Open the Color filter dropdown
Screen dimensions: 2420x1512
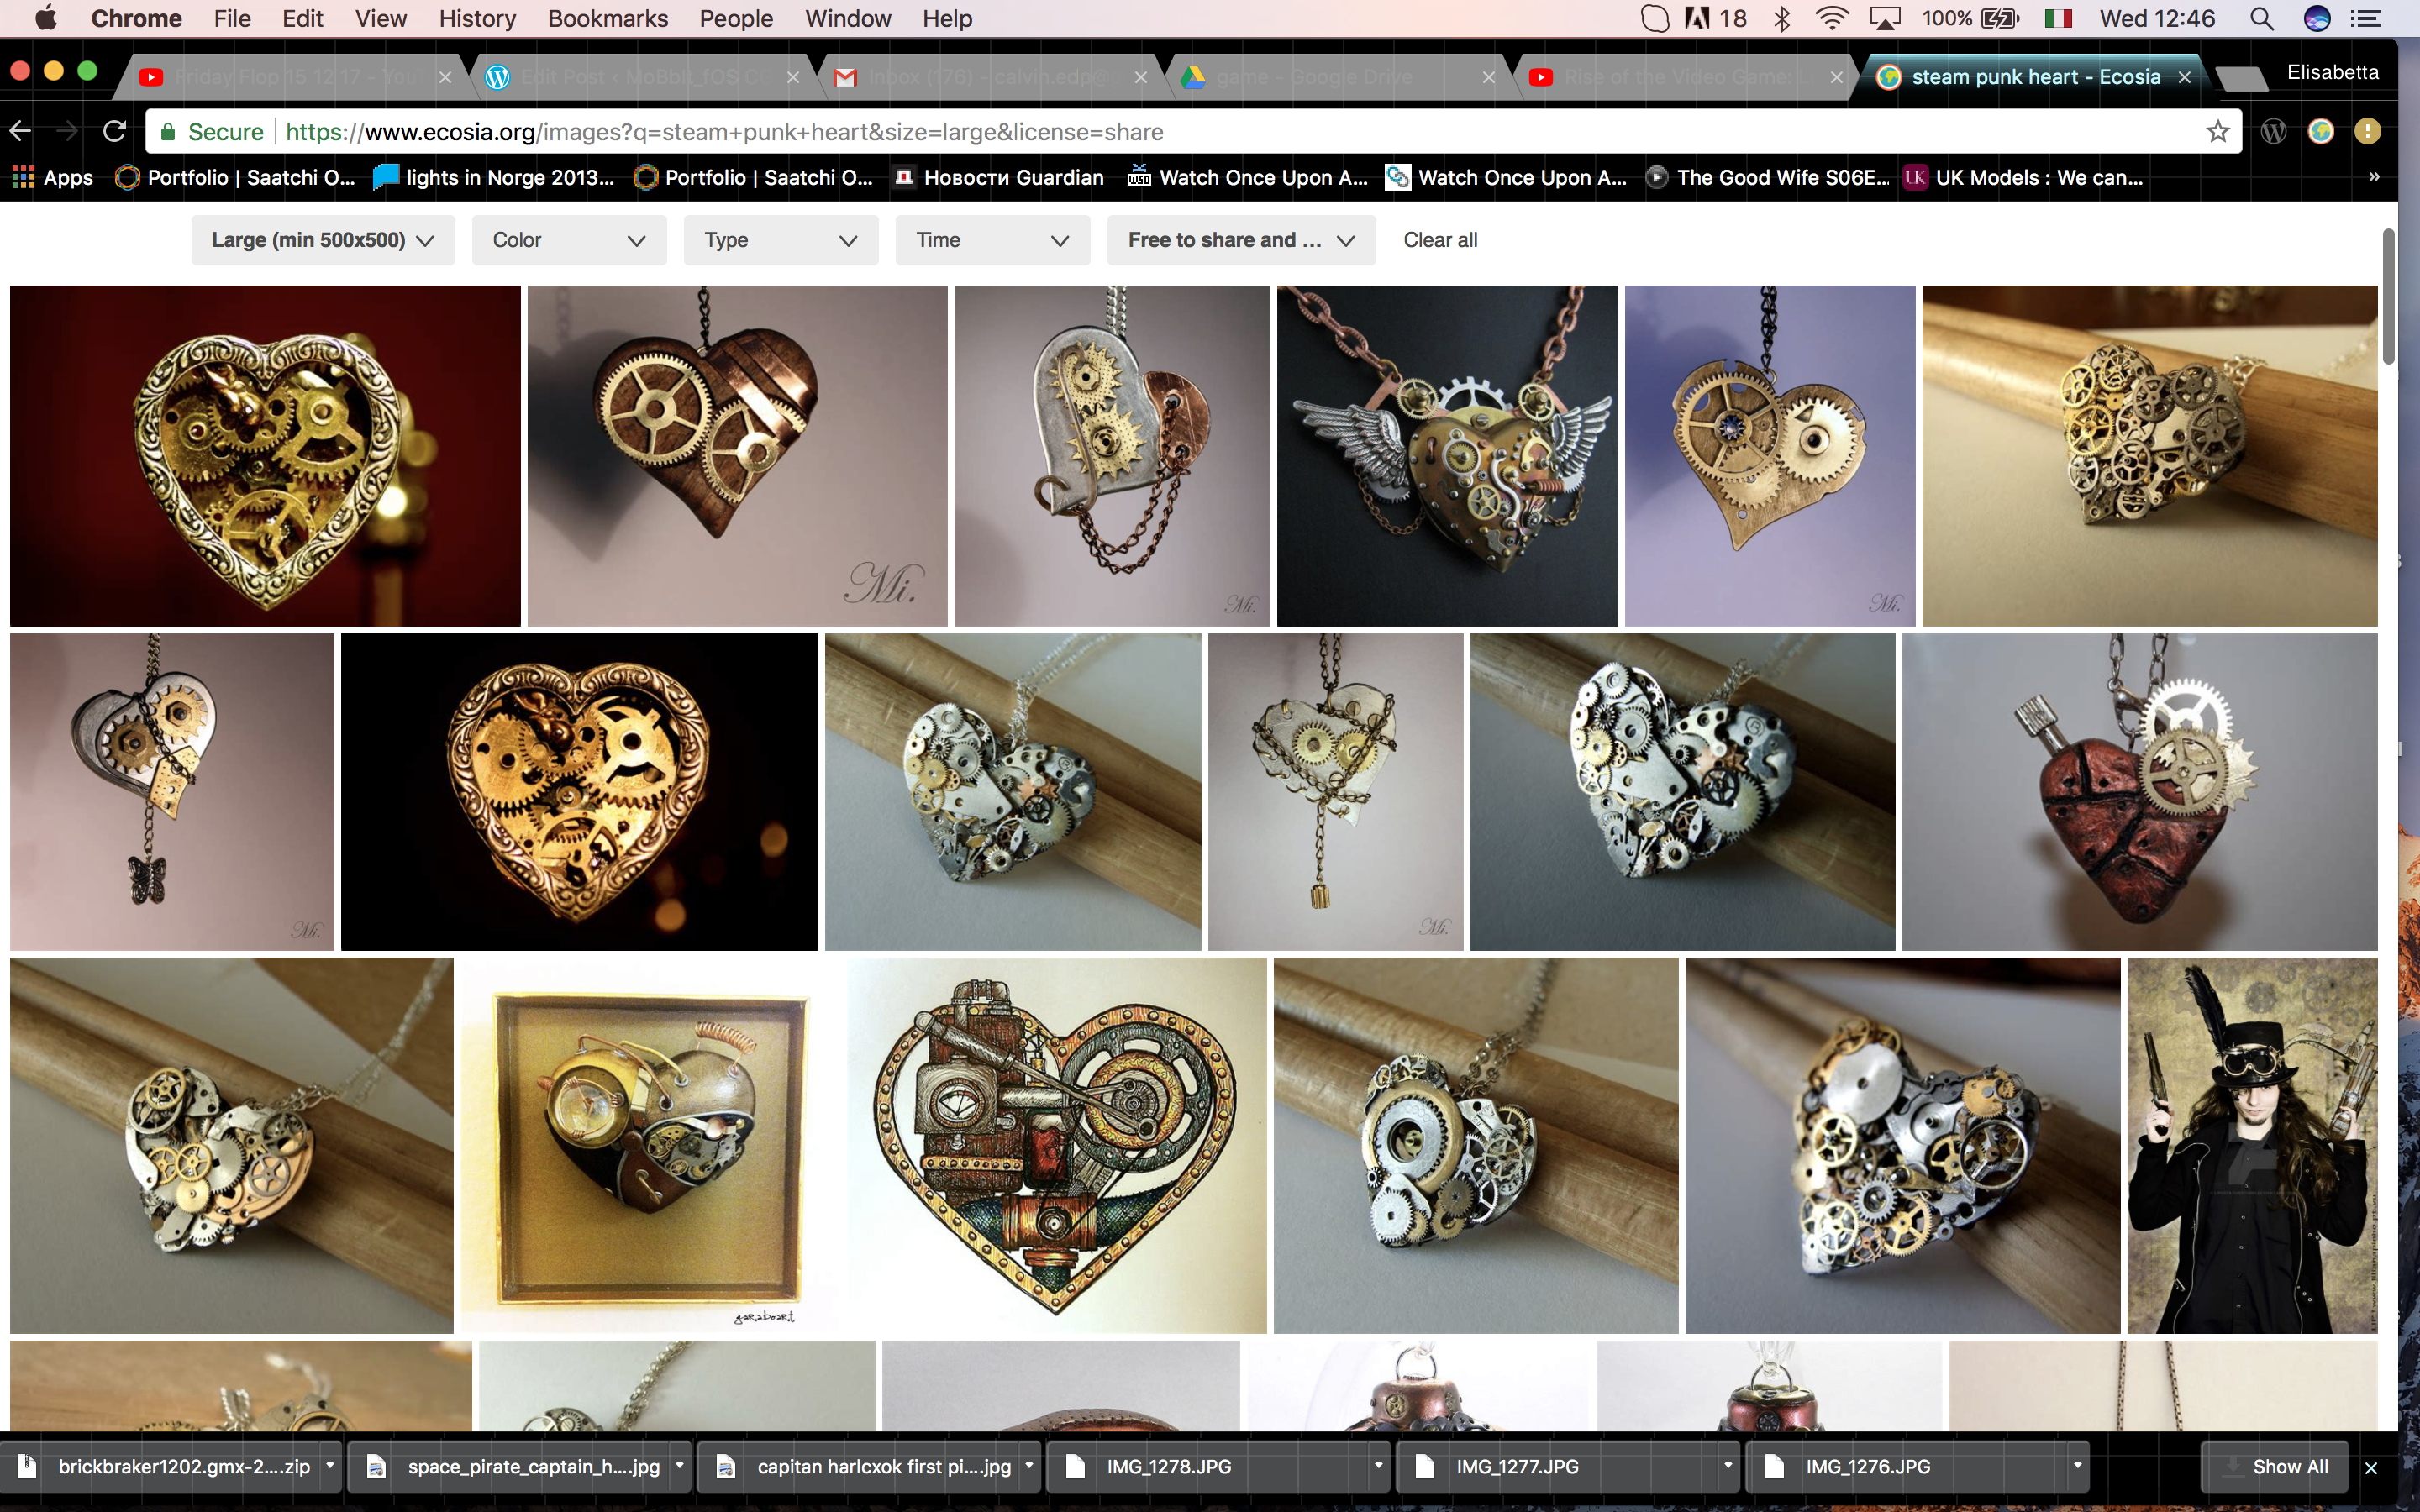568,240
